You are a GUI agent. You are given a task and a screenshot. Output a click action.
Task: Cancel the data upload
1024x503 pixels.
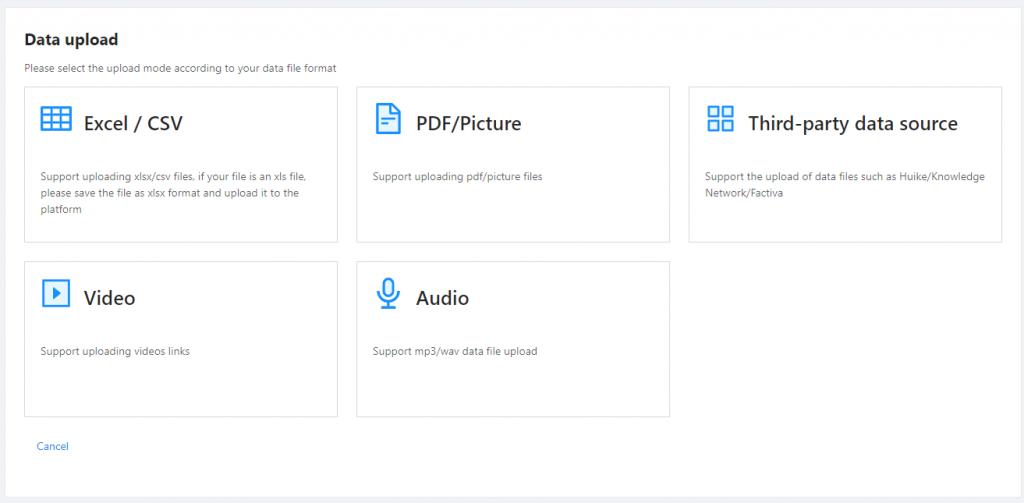pos(53,446)
